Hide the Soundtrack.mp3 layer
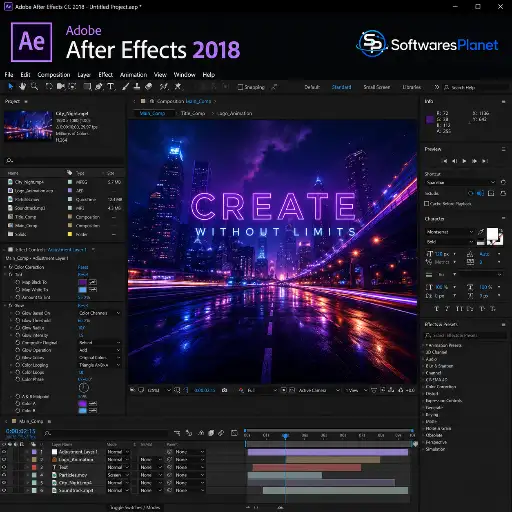Image resolution: width=512 pixels, height=512 pixels. click(x=4, y=490)
